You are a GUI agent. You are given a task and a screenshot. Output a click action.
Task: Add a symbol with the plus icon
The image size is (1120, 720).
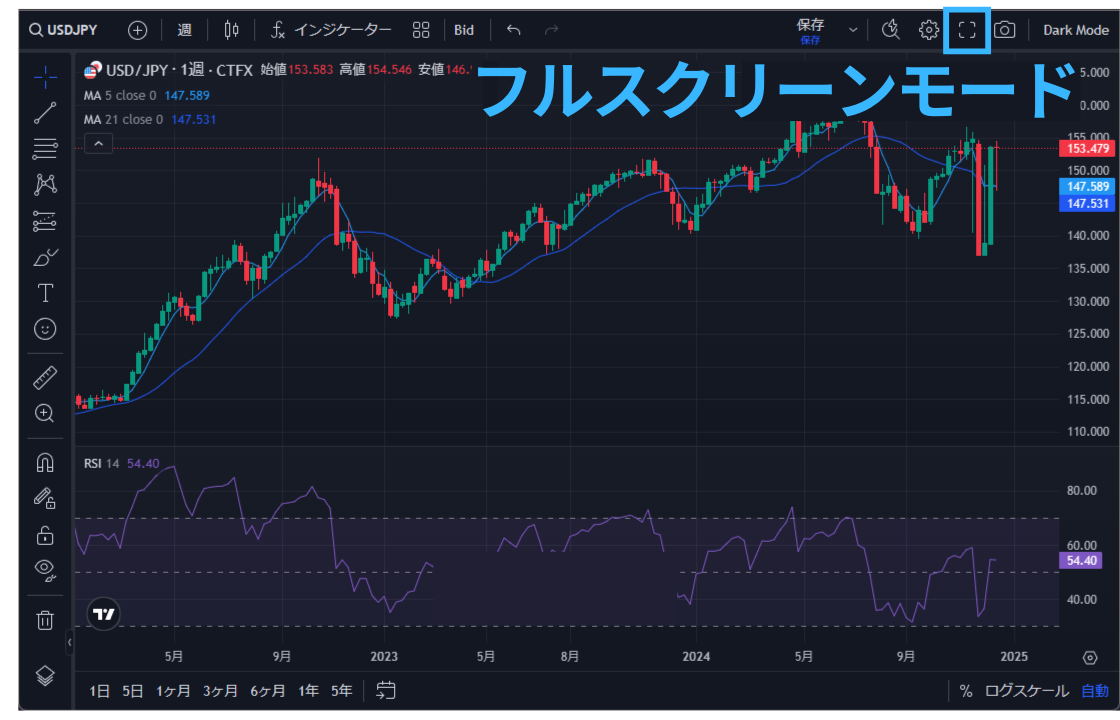click(137, 30)
